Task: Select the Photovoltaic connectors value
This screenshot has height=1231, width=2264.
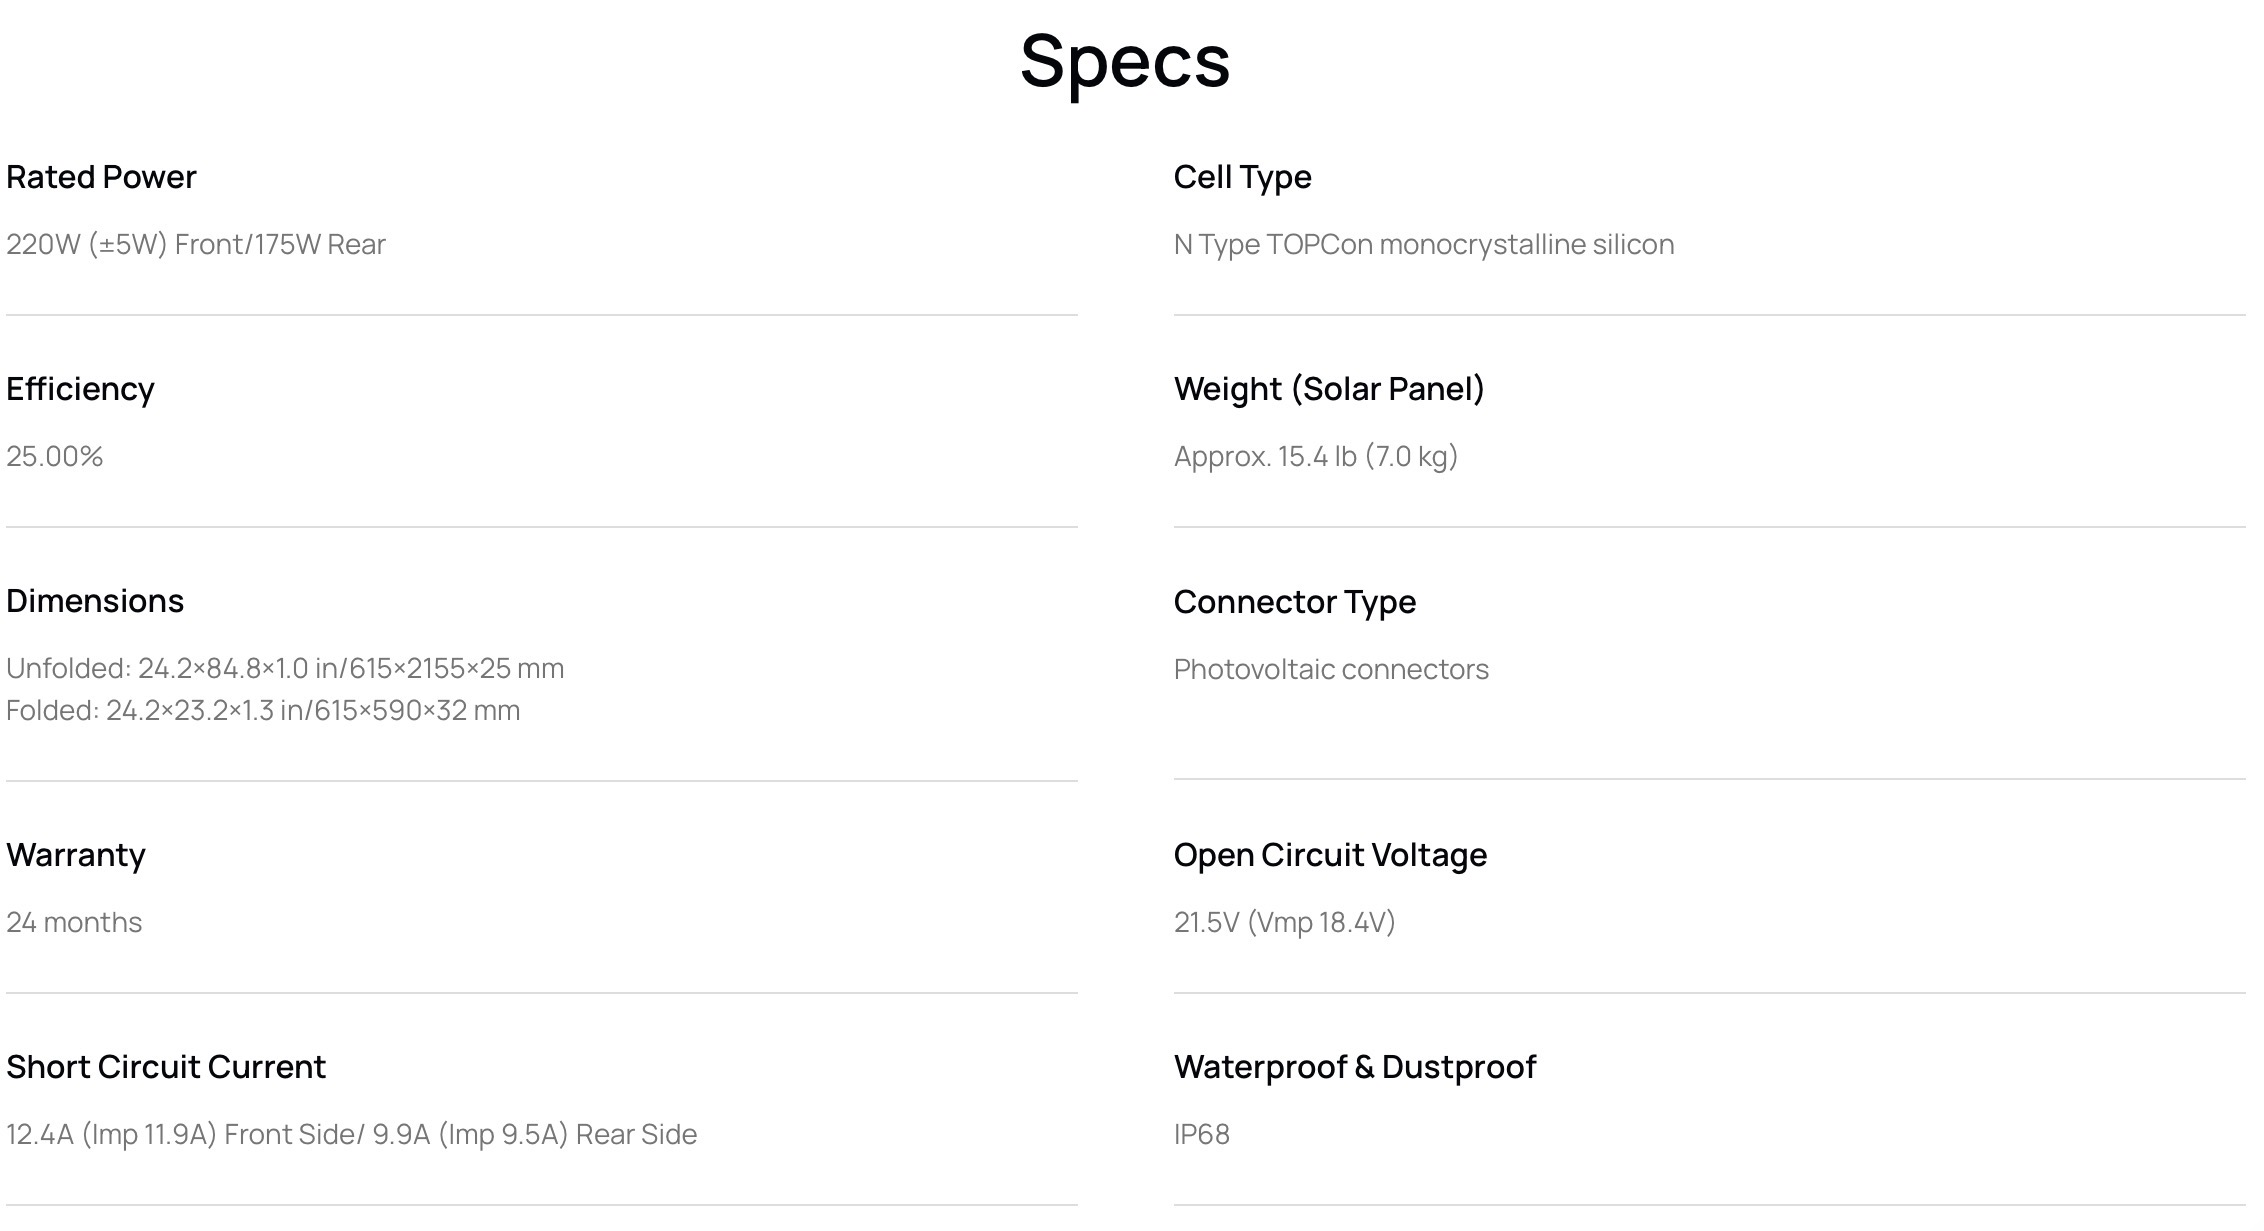Action: (1331, 669)
